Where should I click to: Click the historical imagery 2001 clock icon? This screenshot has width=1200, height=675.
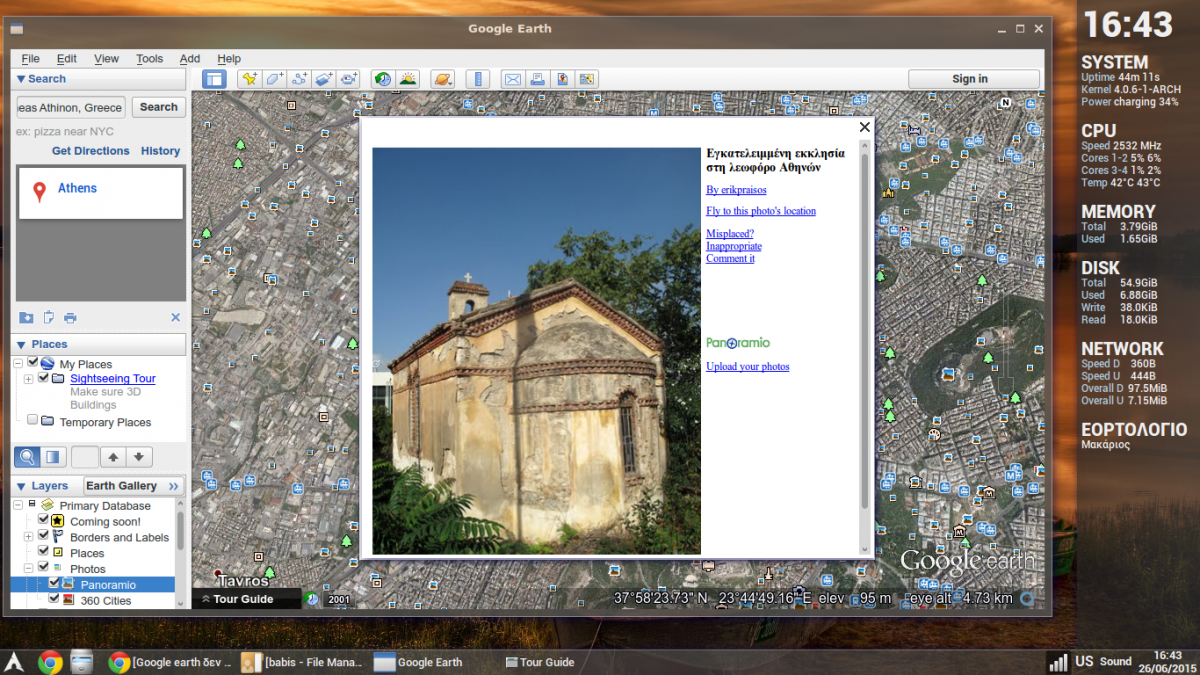[312, 599]
